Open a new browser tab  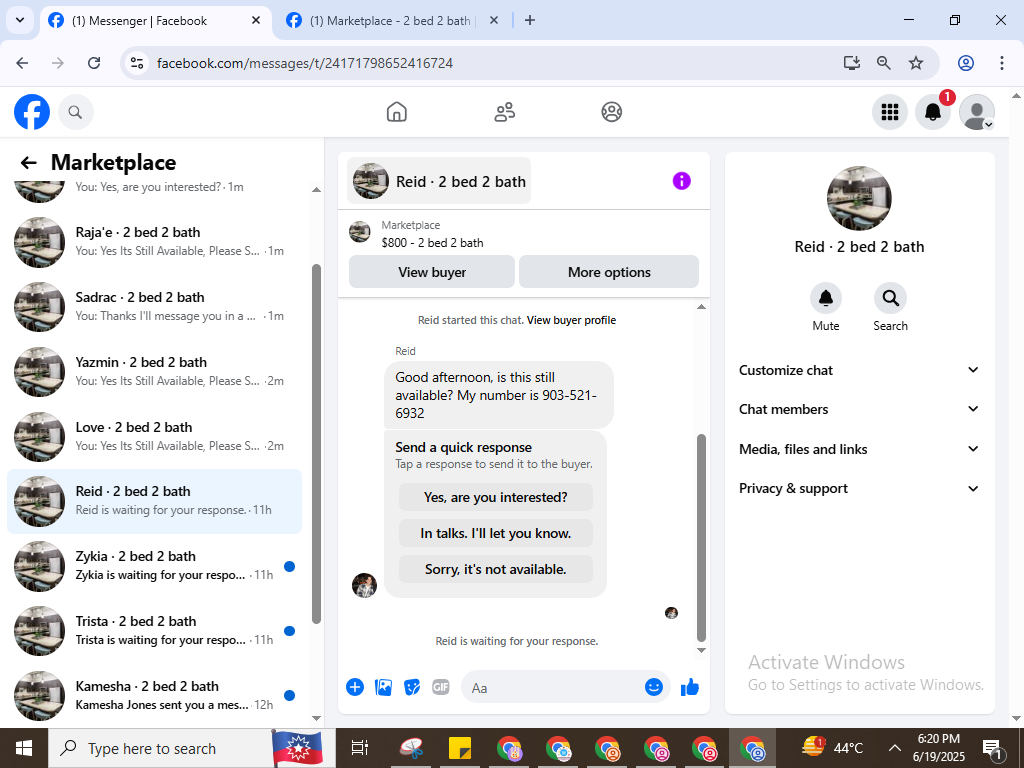click(x=530, y=20)
